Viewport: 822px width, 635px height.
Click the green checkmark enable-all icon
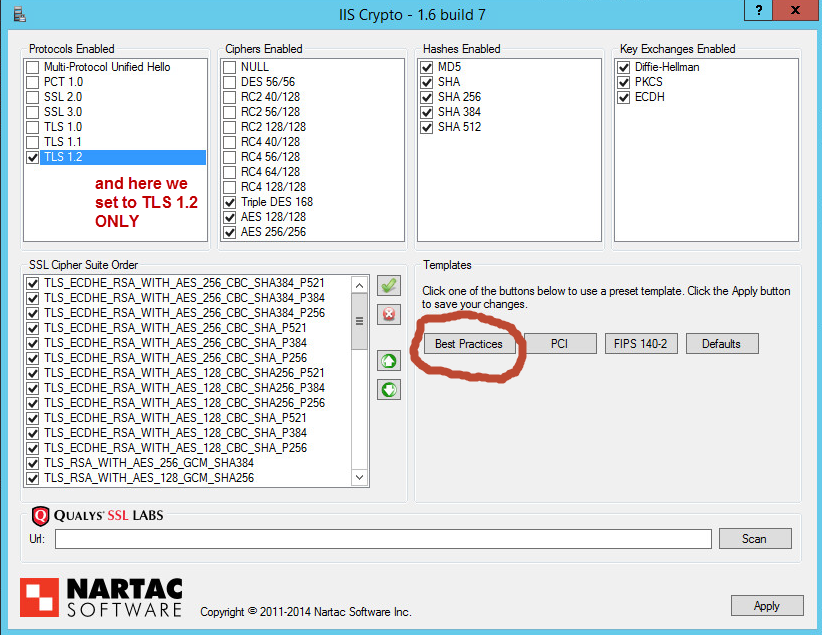click(388, 286)
